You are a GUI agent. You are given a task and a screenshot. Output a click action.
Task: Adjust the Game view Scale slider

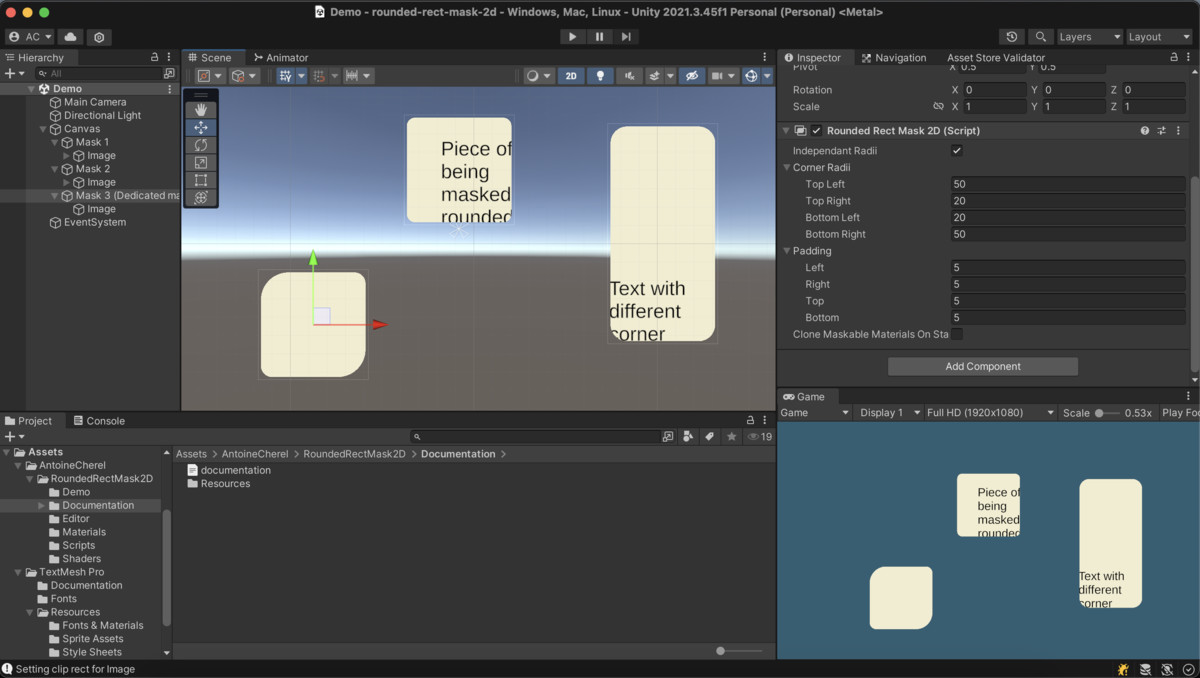1105,413
